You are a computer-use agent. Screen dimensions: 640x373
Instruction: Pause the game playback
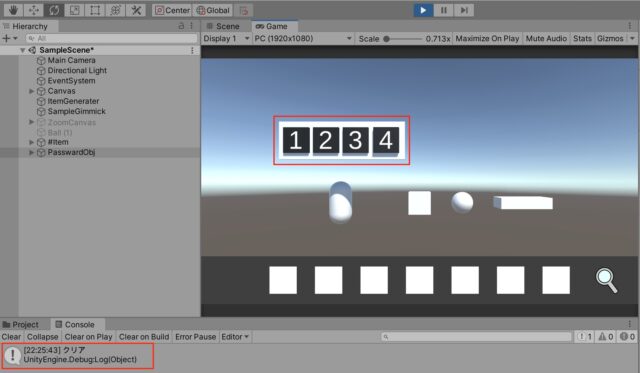444,10
